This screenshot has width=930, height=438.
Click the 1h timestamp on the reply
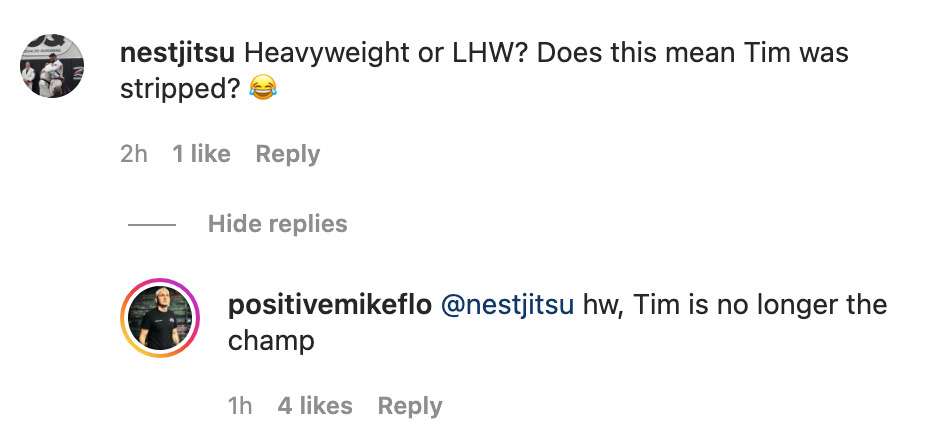(240, 406)
